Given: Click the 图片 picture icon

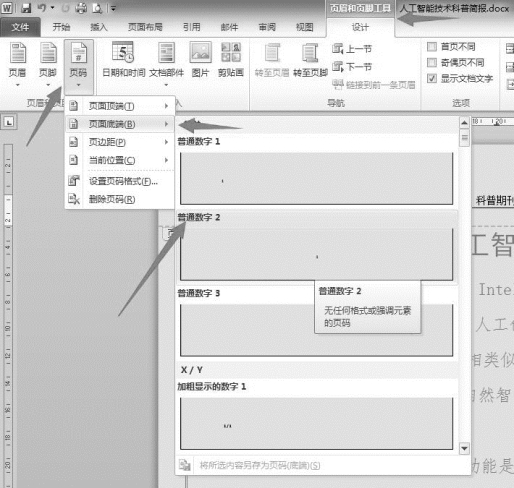Looking at the screenshot, I should point(200,60).
